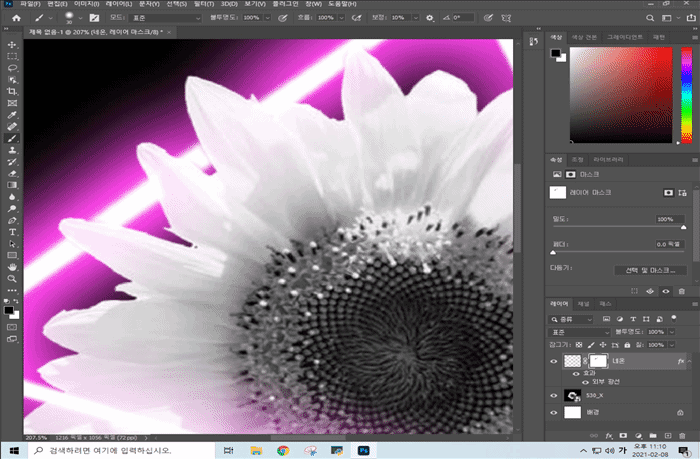Open the 흐름 flow dropdown arrow
The height and width of the screenshot is (459, 700).
[x=342, y=18]
